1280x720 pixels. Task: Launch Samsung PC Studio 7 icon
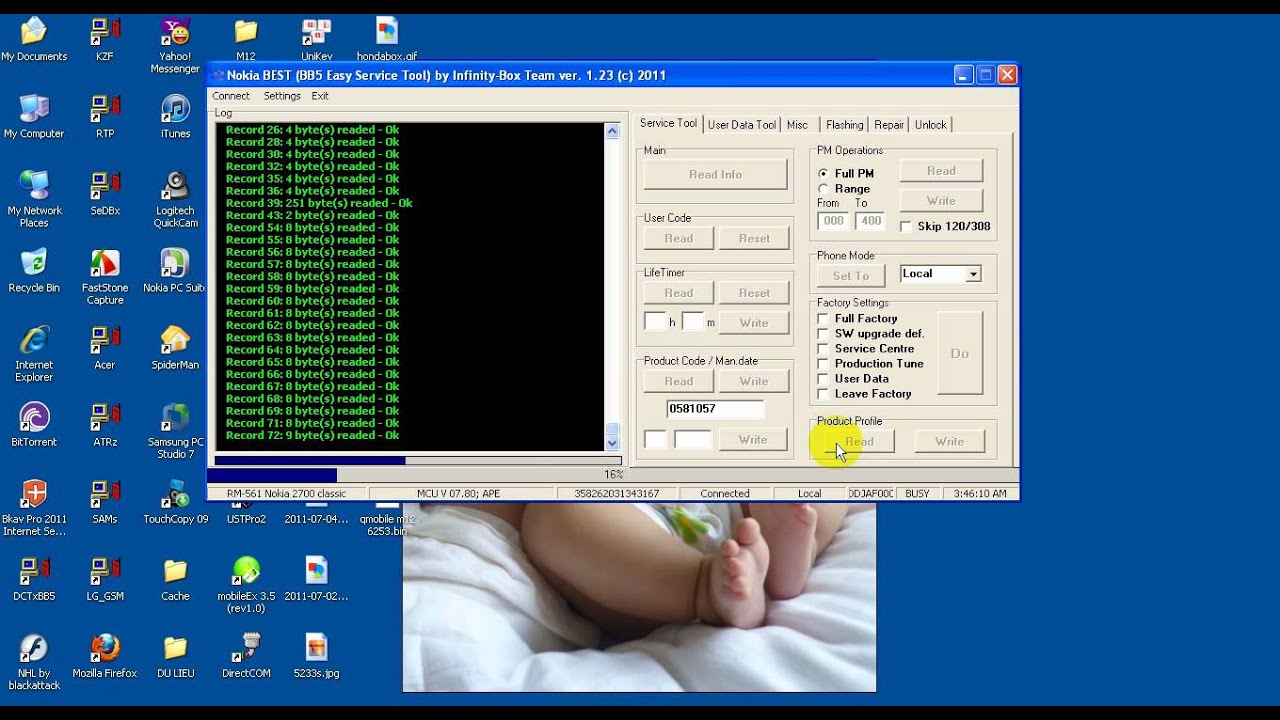175,430
